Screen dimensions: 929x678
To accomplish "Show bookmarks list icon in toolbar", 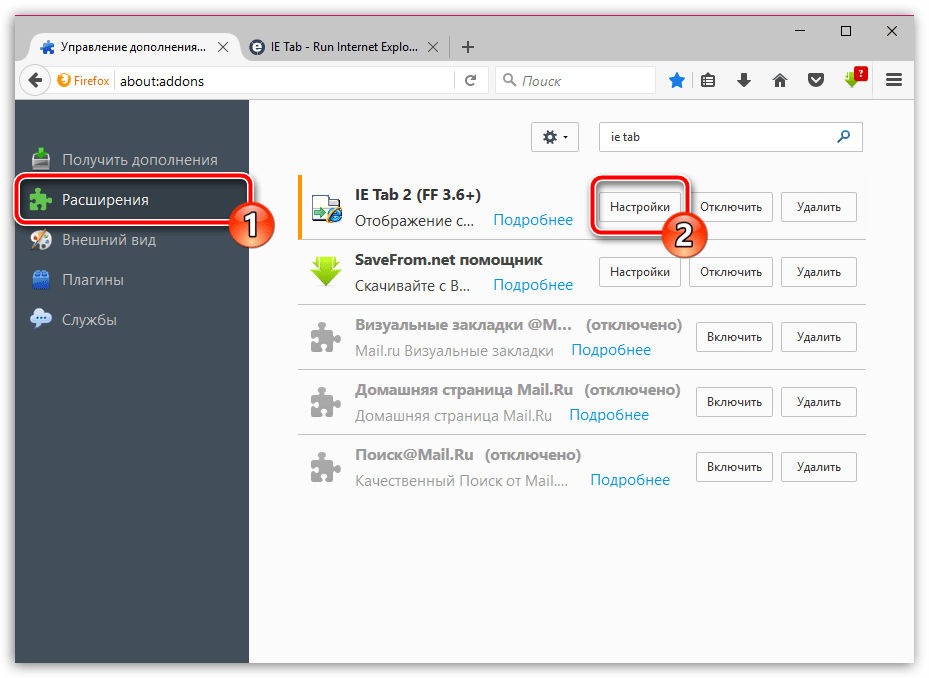I will 708,80.
